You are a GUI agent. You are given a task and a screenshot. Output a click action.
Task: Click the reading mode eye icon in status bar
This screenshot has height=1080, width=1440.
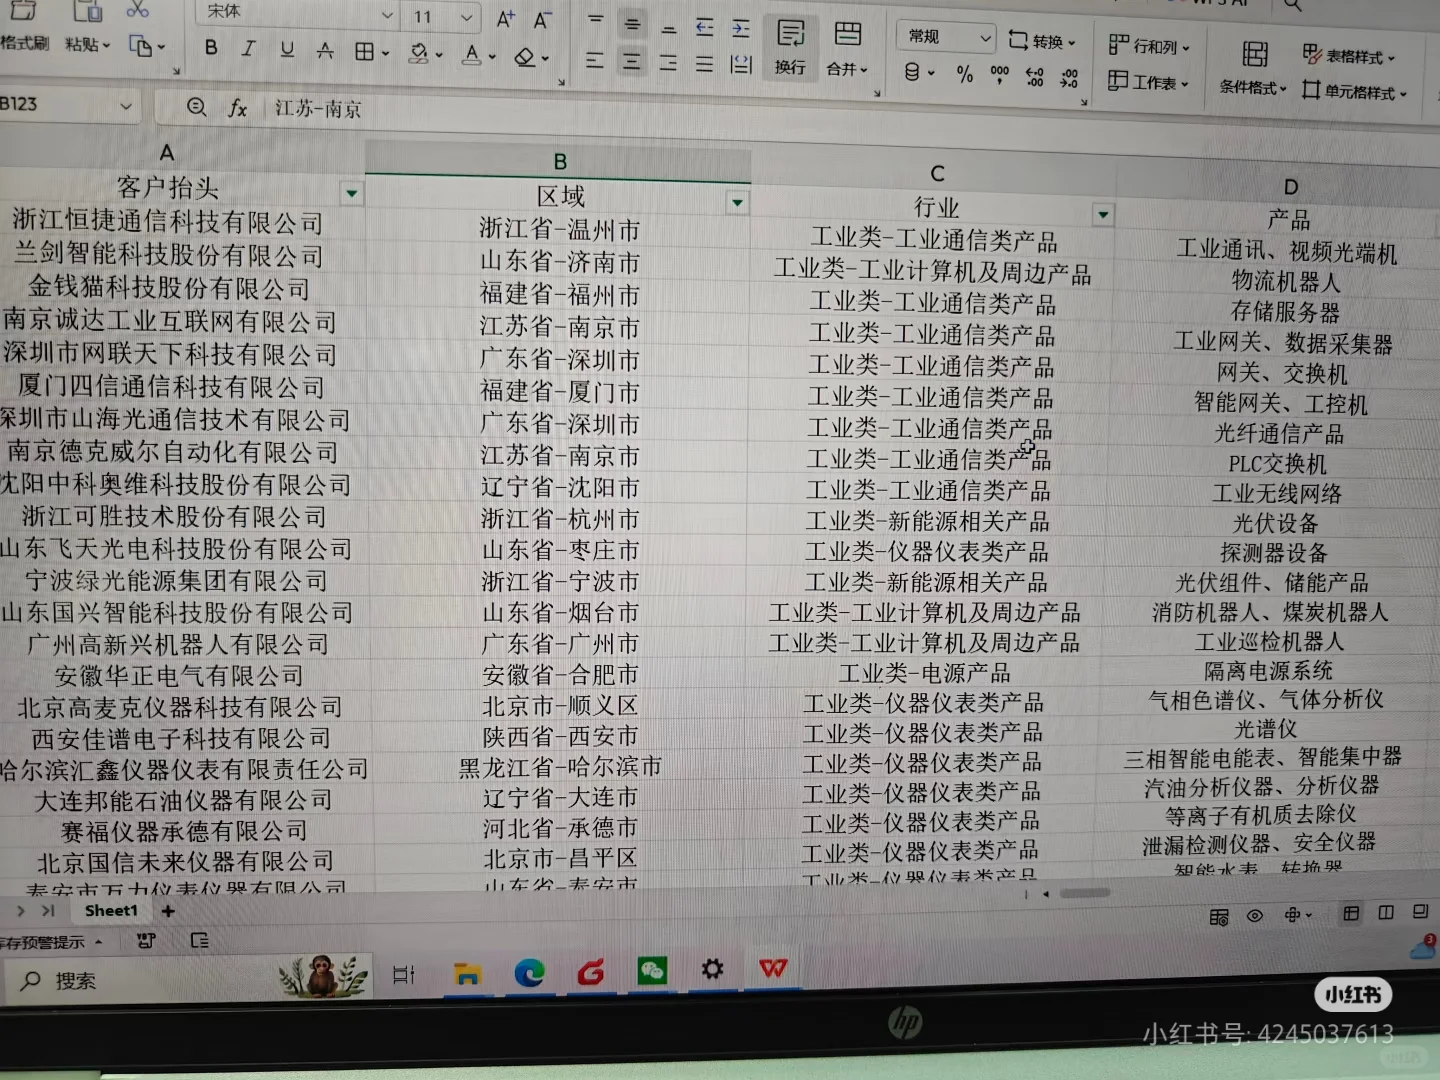coord(1255,915)
